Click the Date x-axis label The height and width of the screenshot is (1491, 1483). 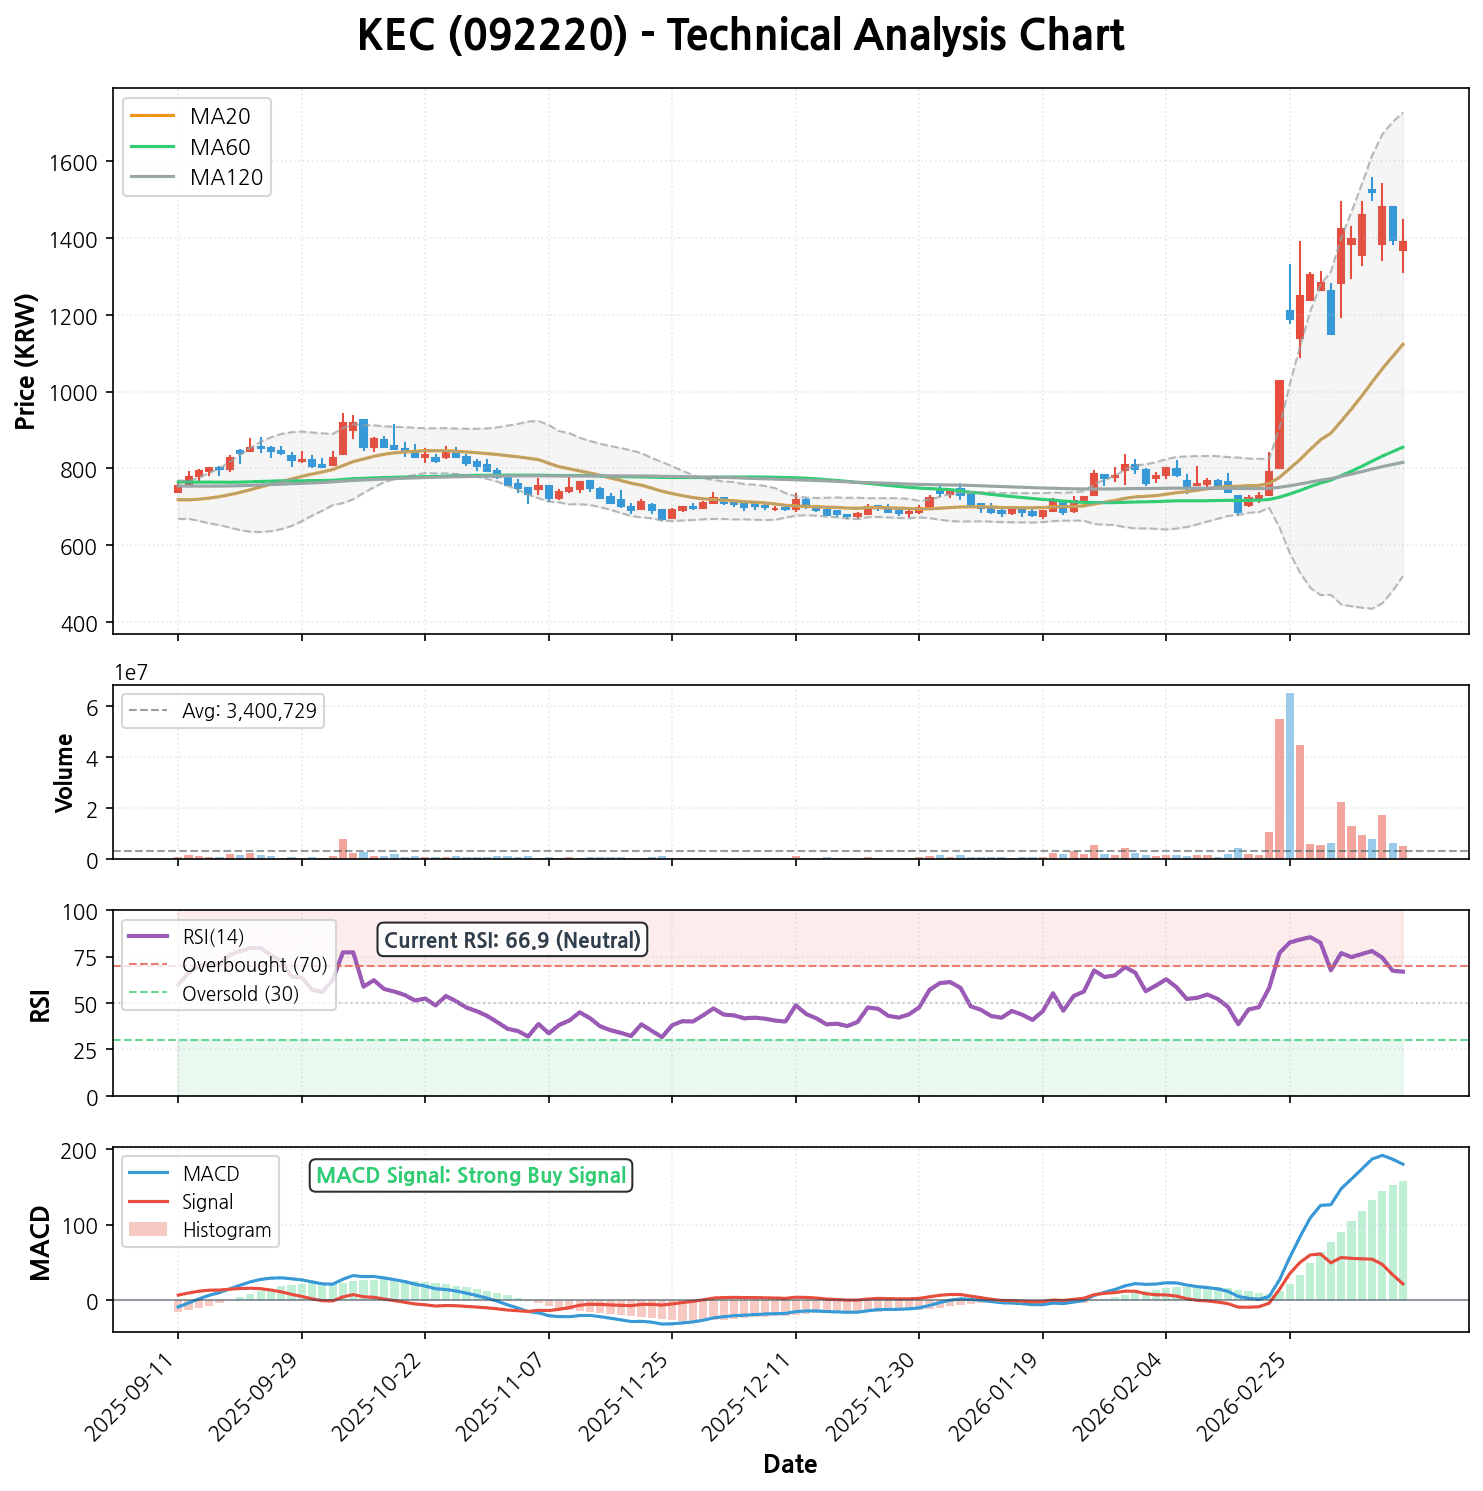790,1465
